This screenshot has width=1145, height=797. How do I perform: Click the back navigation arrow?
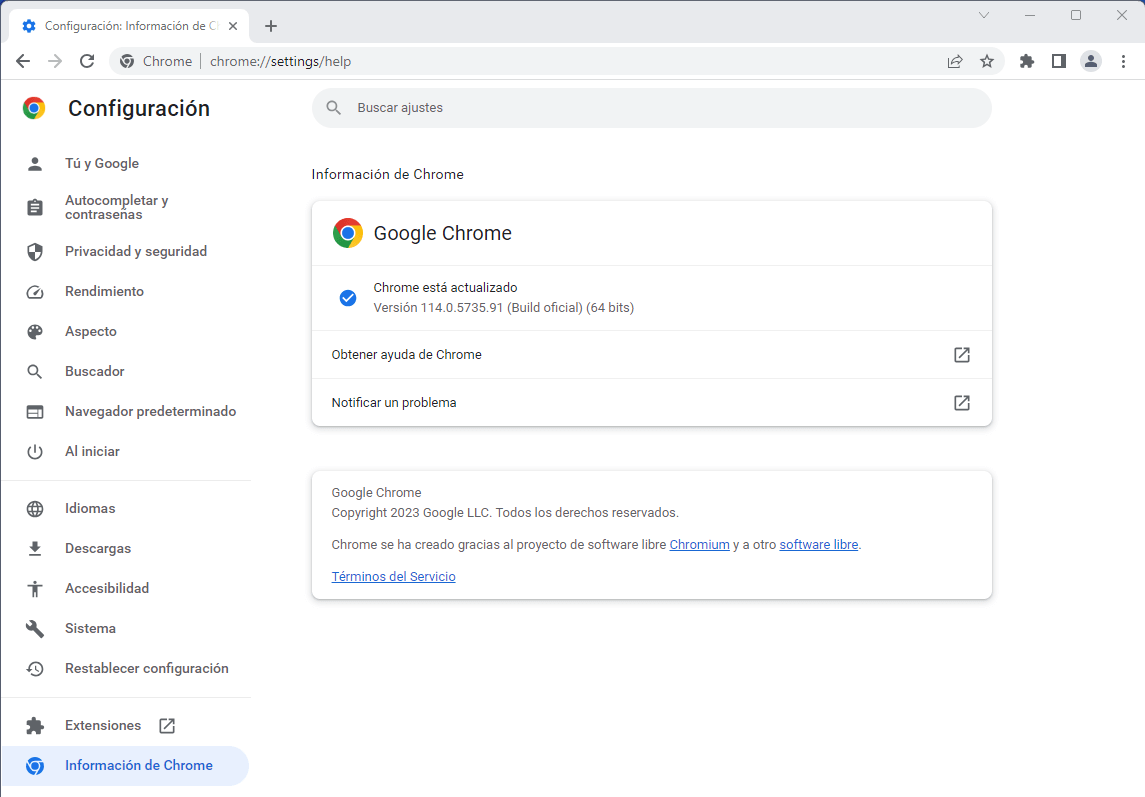[x=23, y=61]
